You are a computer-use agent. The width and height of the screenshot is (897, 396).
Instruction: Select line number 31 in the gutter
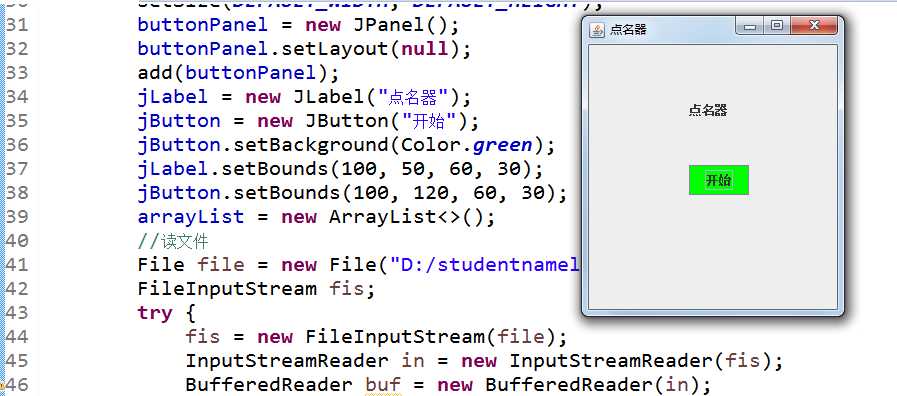point(17,25)
